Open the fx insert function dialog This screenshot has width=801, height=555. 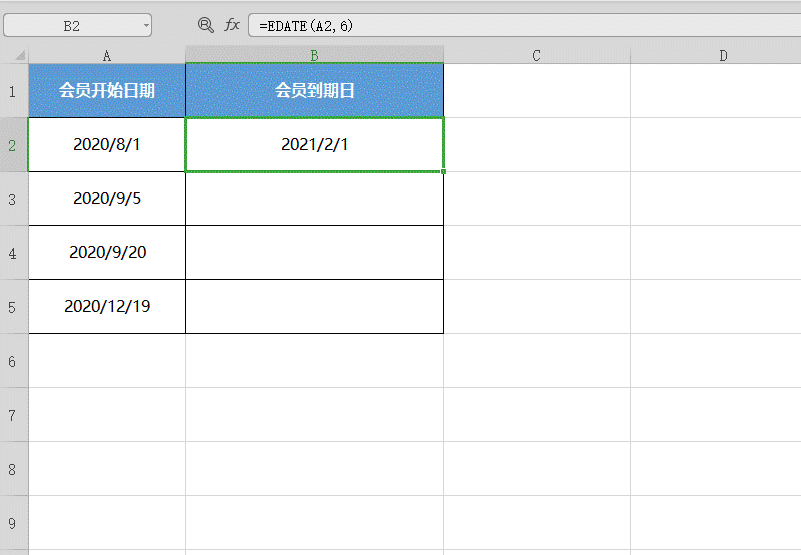pos(232,25)
